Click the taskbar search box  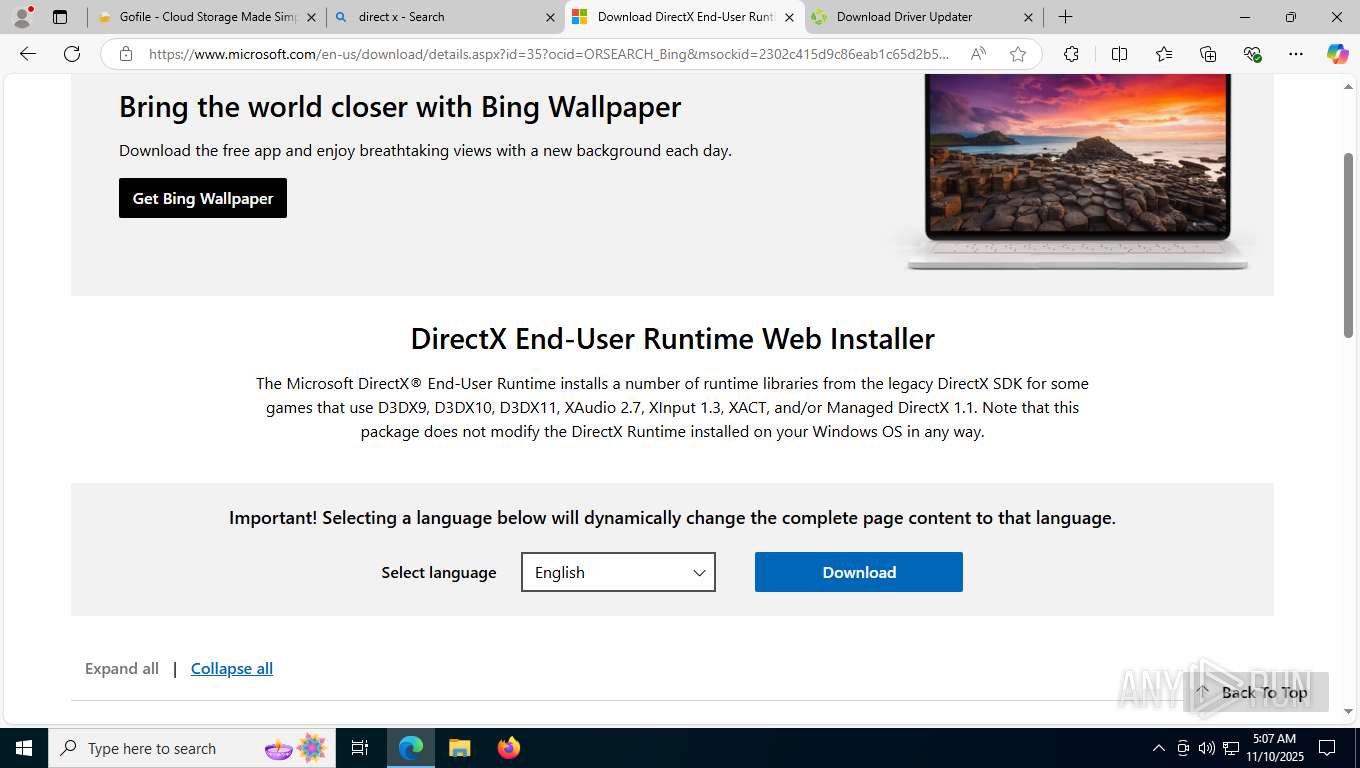[193, 748]
